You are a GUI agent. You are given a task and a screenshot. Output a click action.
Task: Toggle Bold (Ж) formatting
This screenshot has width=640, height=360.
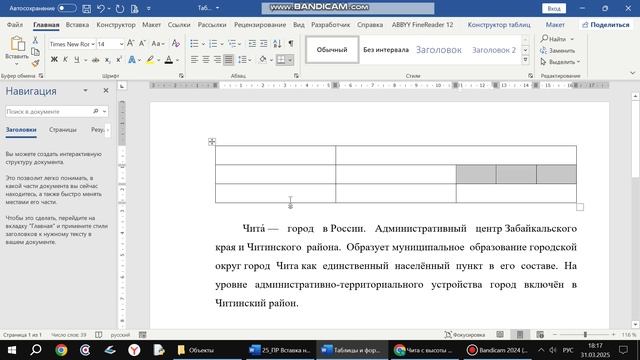pos(54,60)
